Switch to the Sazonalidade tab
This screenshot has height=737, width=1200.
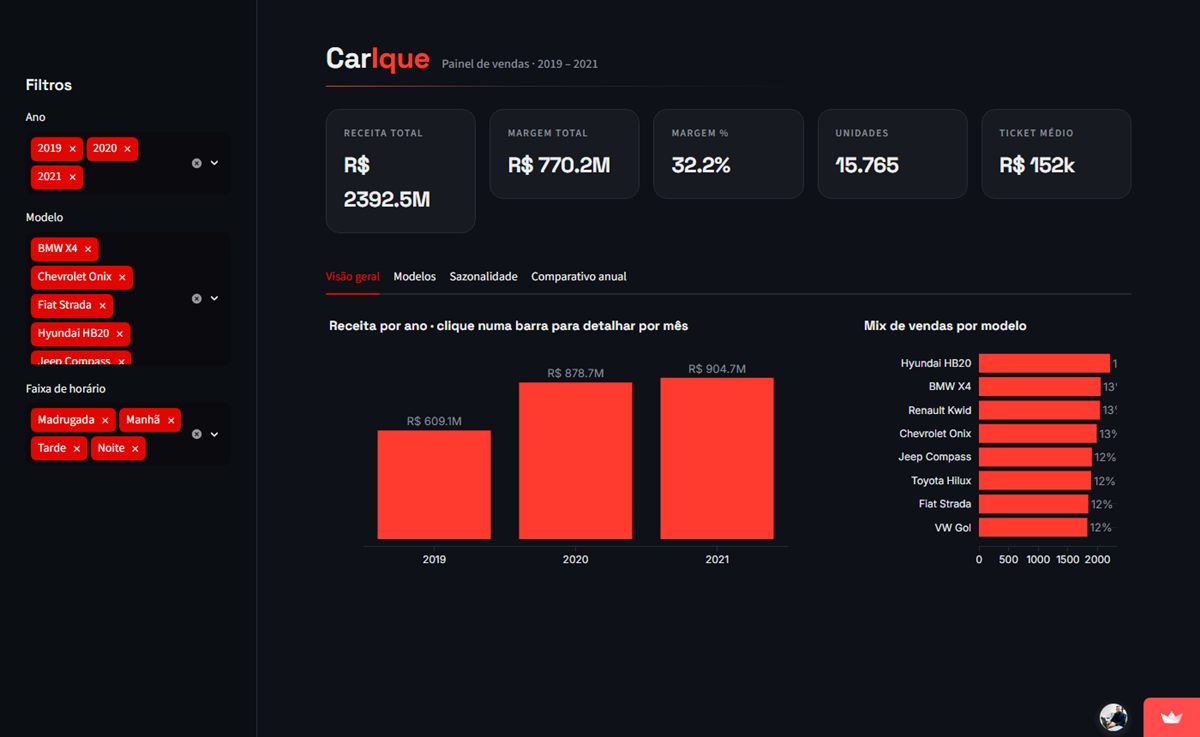(x=484, y=277)
